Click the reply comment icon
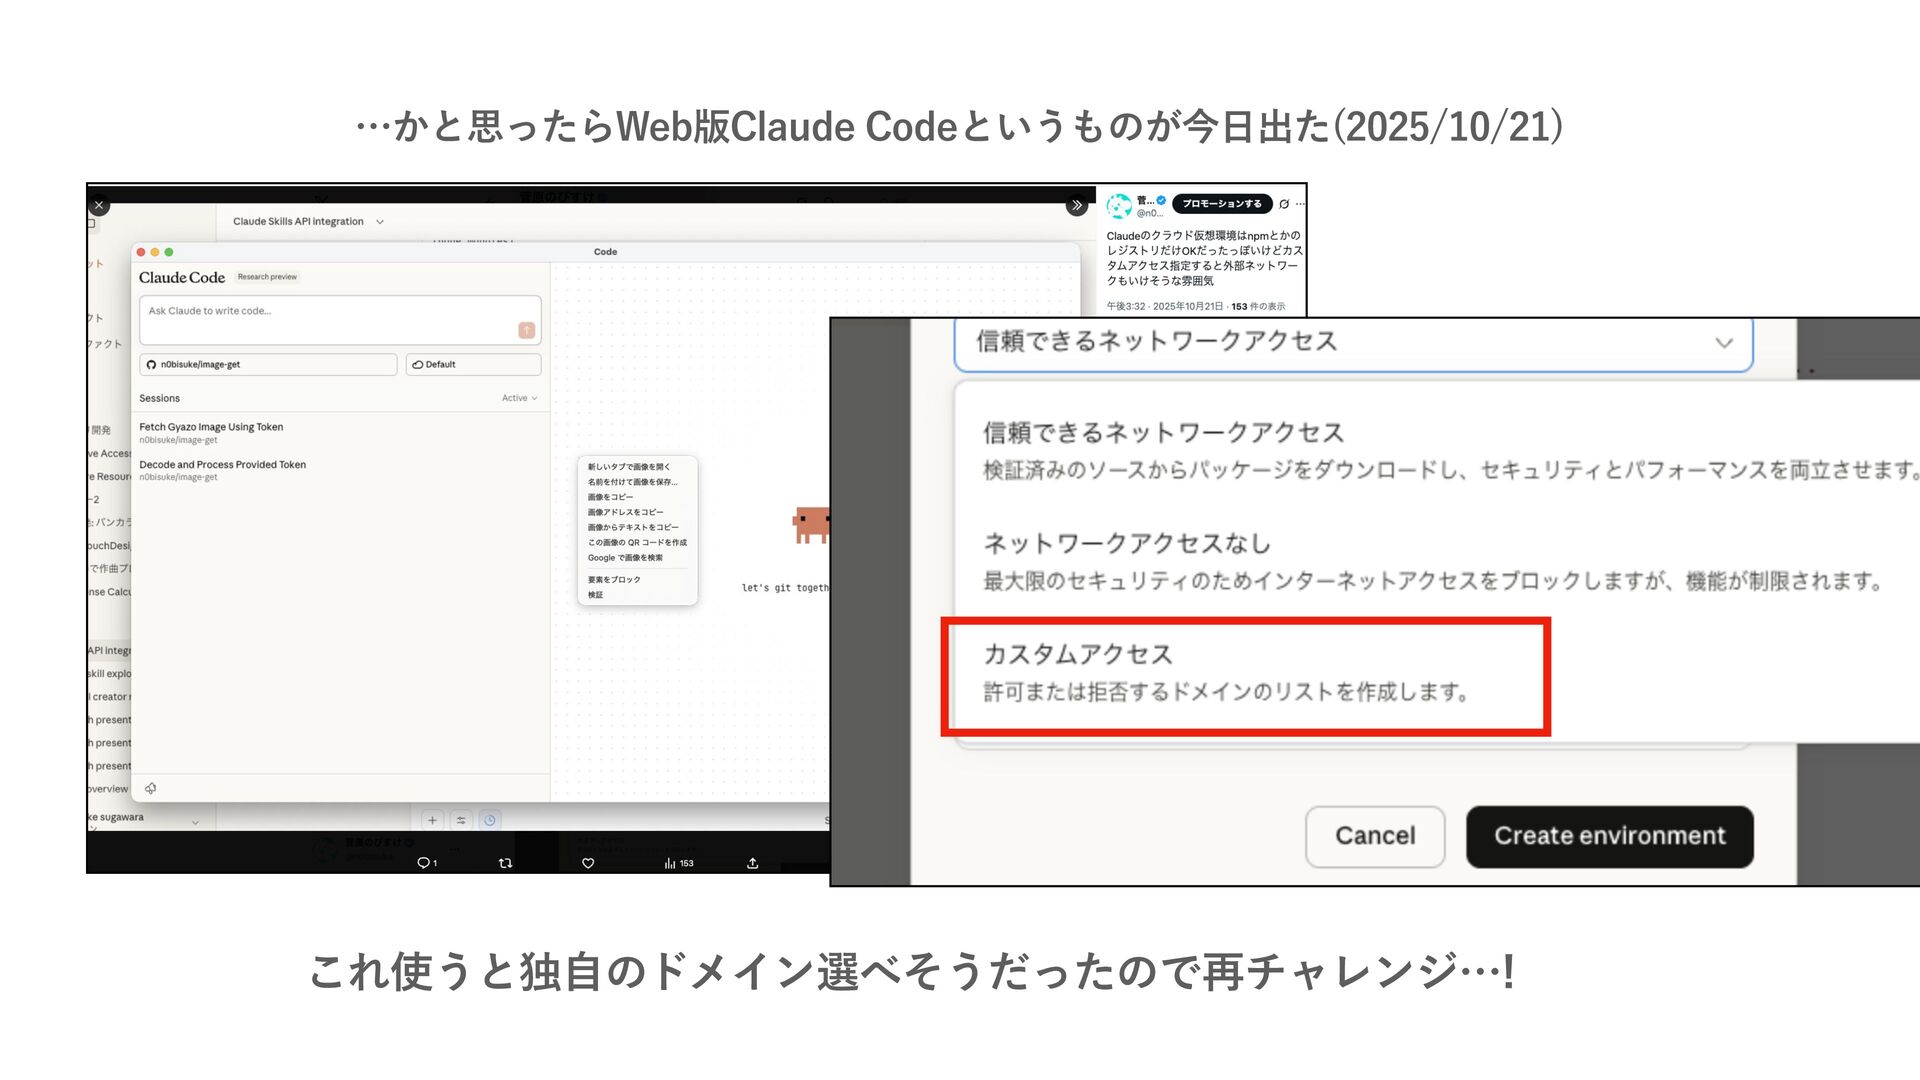The image size is (1920, 1080). tap(424, 863)
